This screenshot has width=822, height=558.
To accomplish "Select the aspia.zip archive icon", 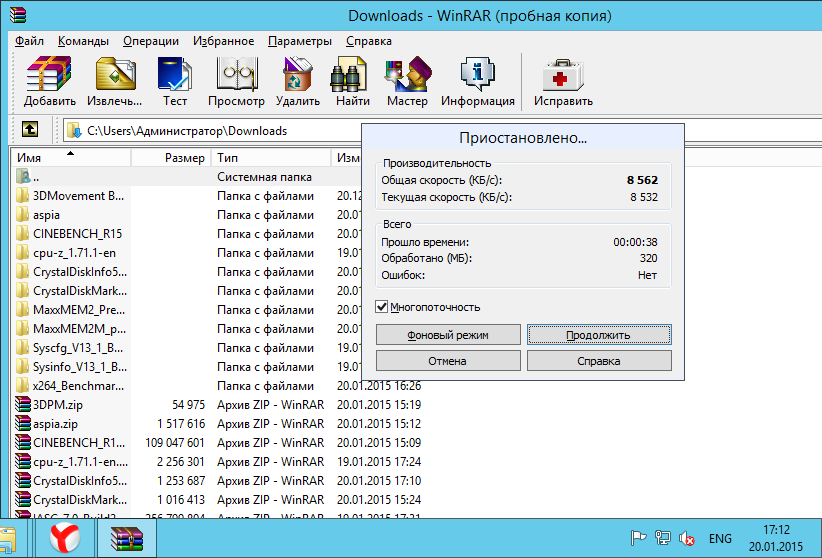I will point(23,423).
